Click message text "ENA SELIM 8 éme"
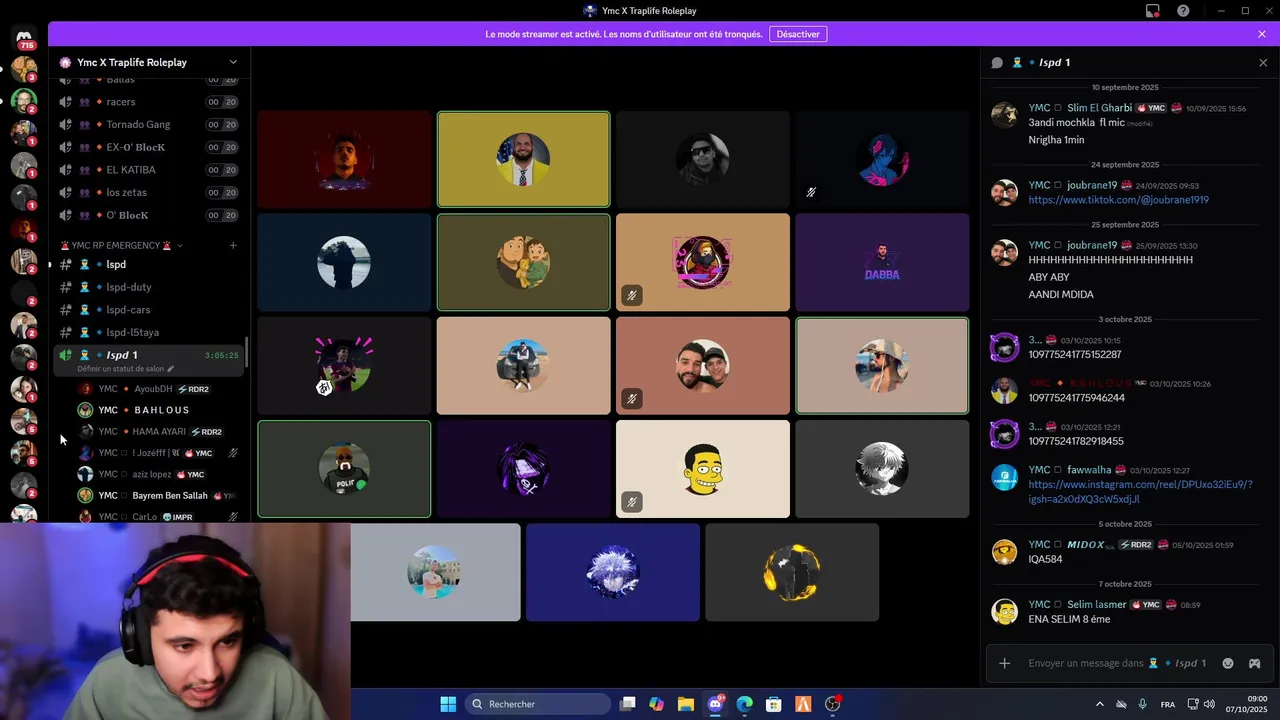Viewport: 1280px width, 720px height. point(1069,620)
